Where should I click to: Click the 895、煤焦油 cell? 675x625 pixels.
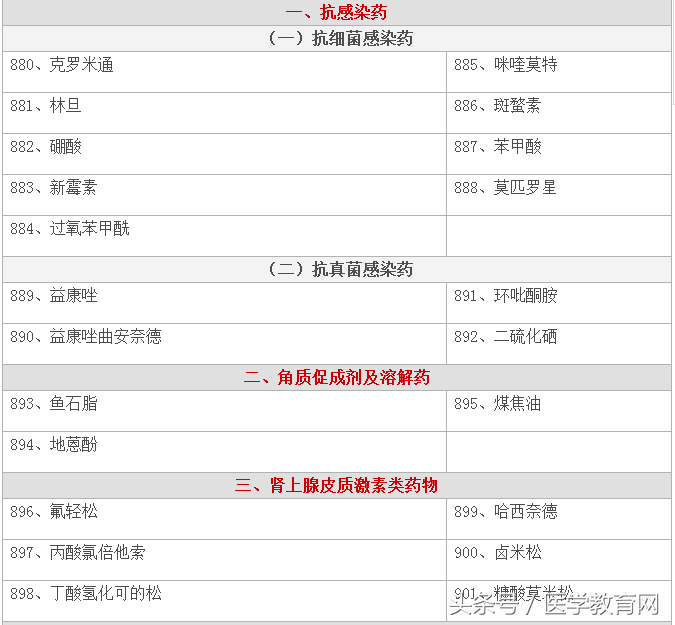498,404
